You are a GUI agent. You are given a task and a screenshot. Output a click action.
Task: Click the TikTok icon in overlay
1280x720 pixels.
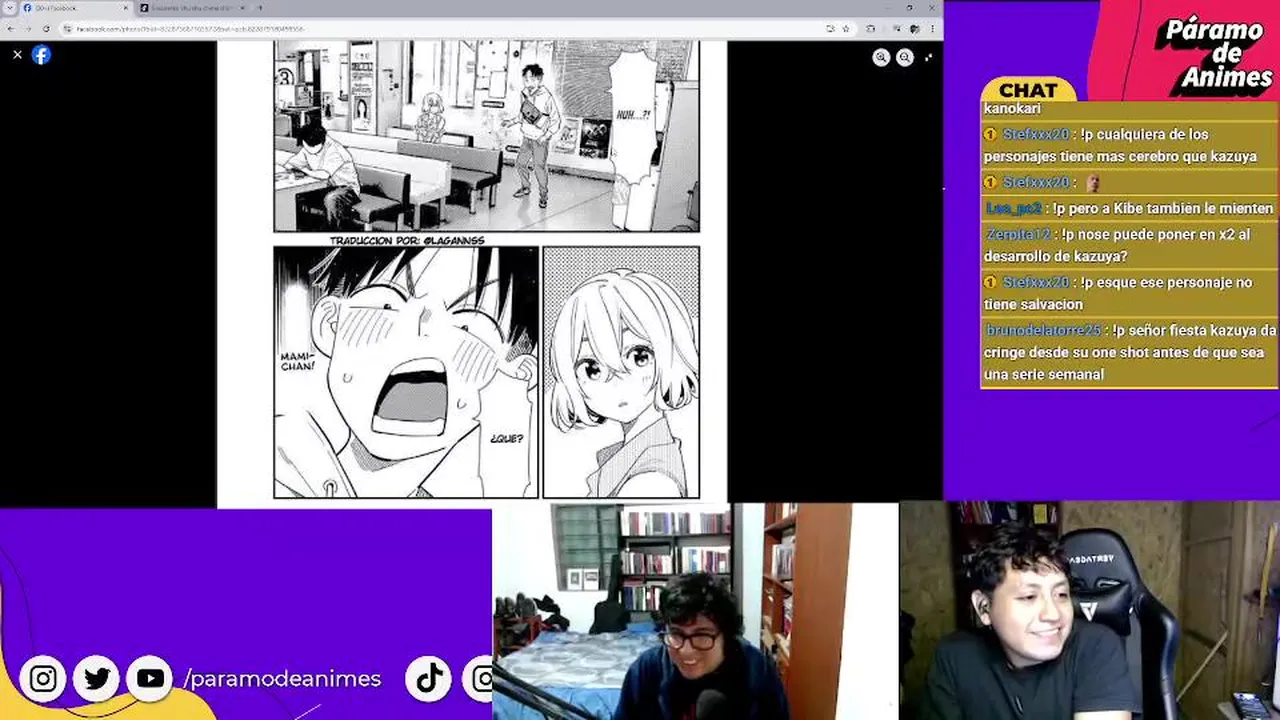tap(429, 679)
